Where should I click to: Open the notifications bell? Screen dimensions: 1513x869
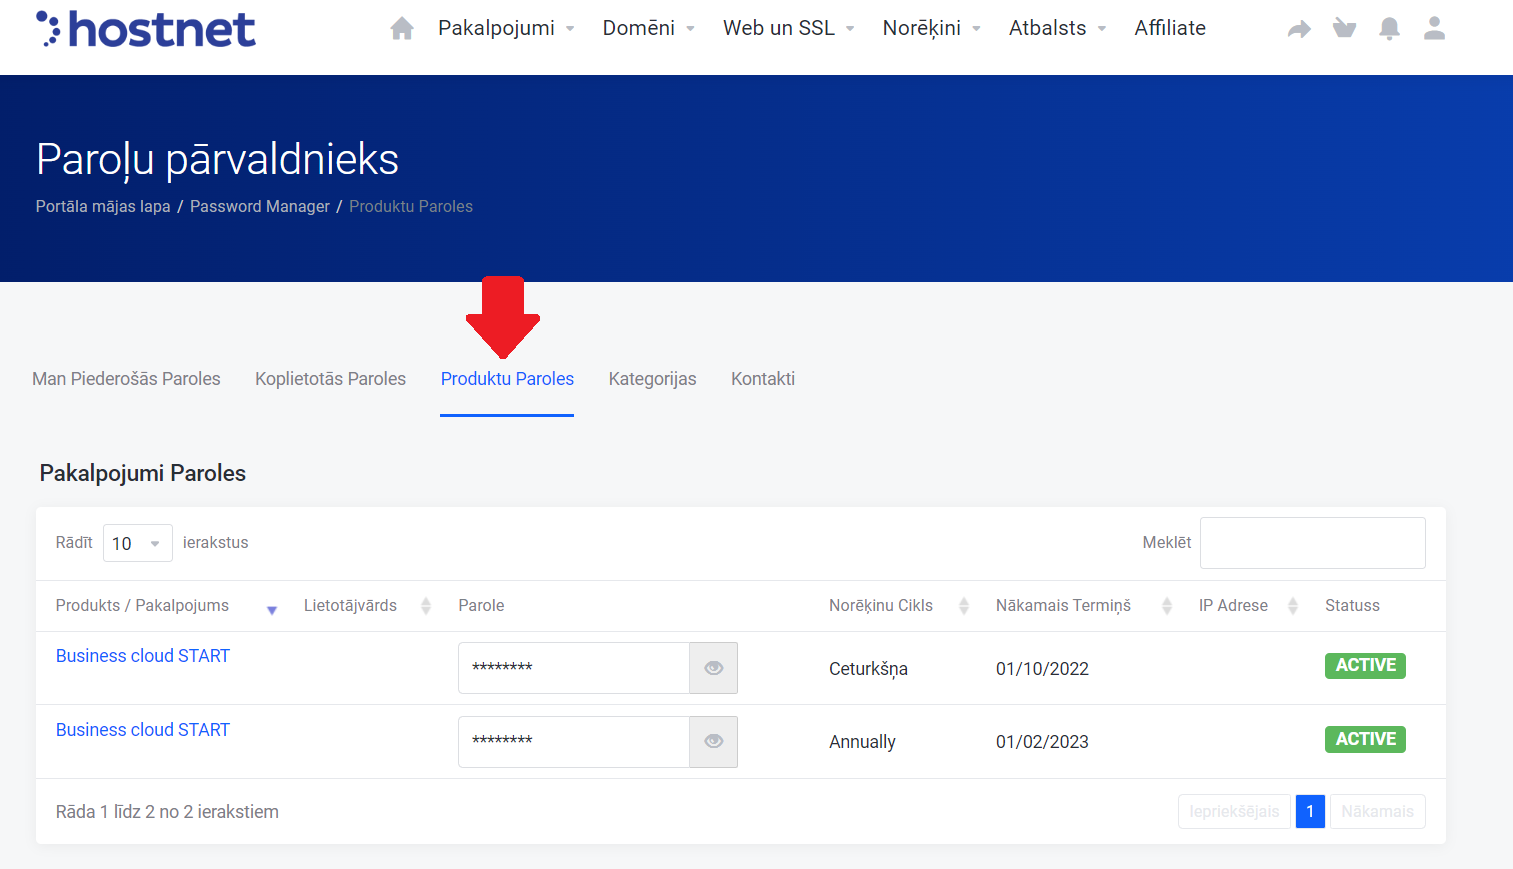click(1389, 29)
